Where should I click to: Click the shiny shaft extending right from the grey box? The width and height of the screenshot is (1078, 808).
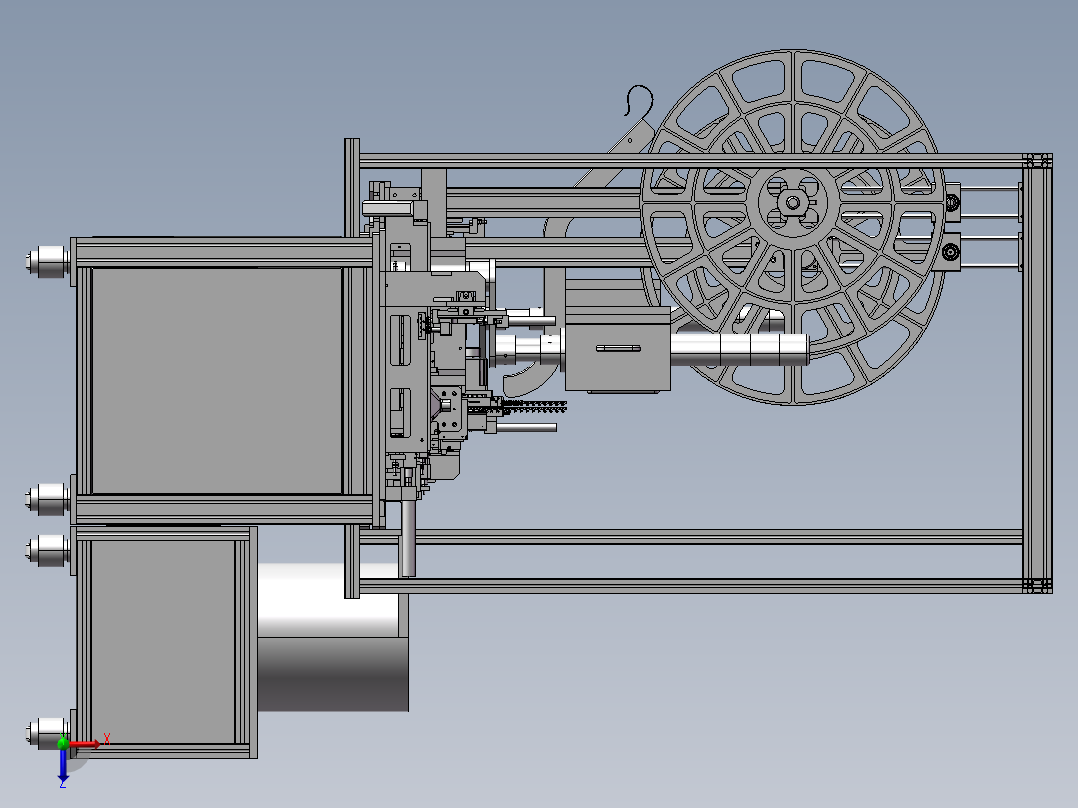click(739, 349)
